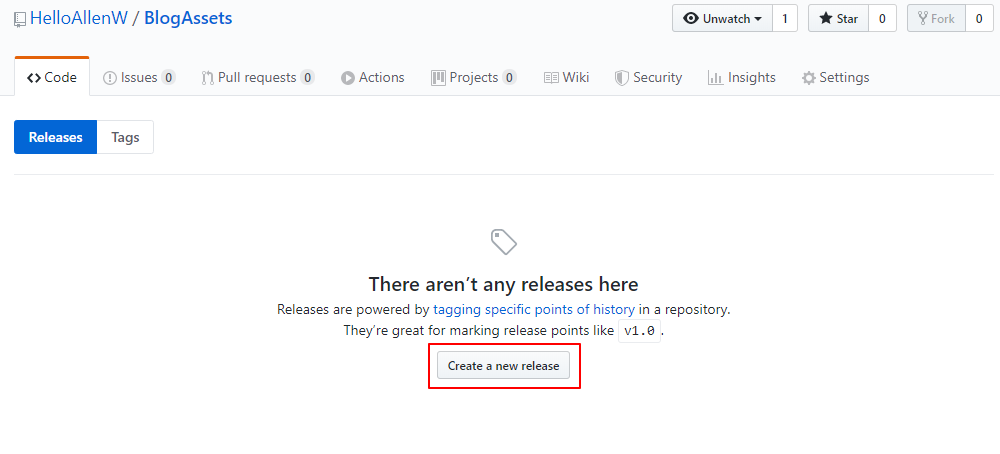
Task: Select the Releases button
Action: tap(55, 137)
